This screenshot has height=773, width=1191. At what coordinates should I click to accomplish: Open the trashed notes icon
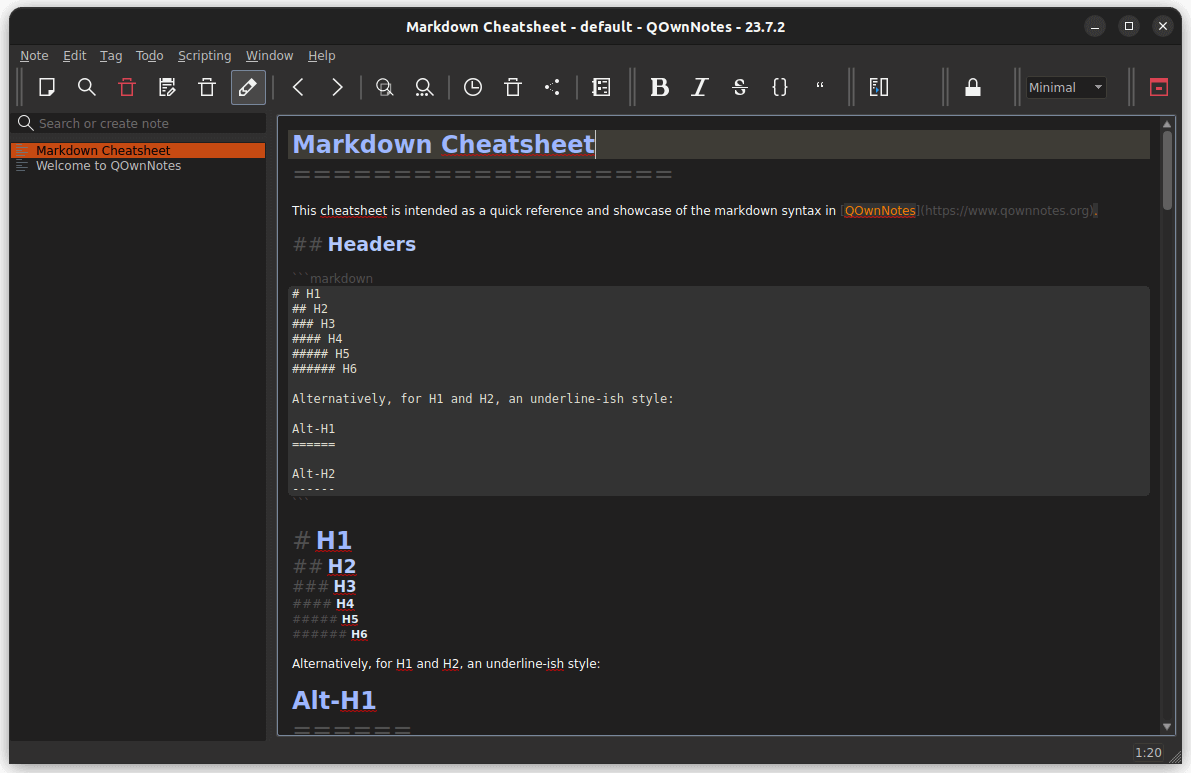coord(512,87)
